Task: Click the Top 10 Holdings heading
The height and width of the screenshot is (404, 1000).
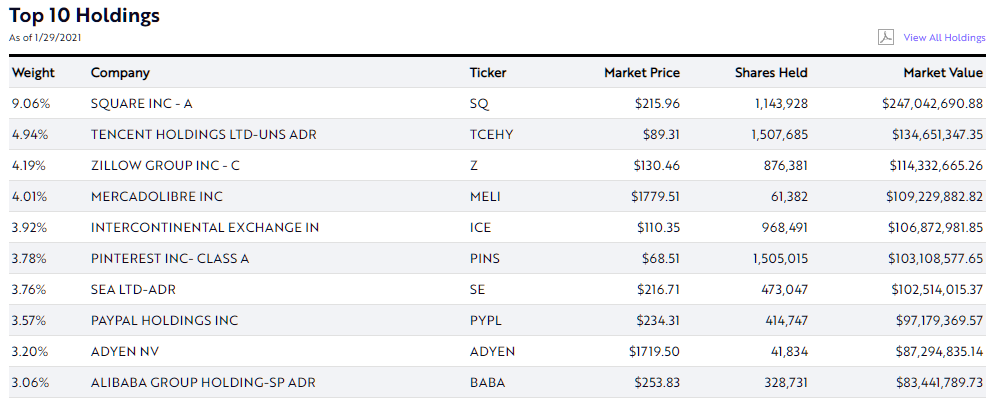Action: click(x=84, y=15)
